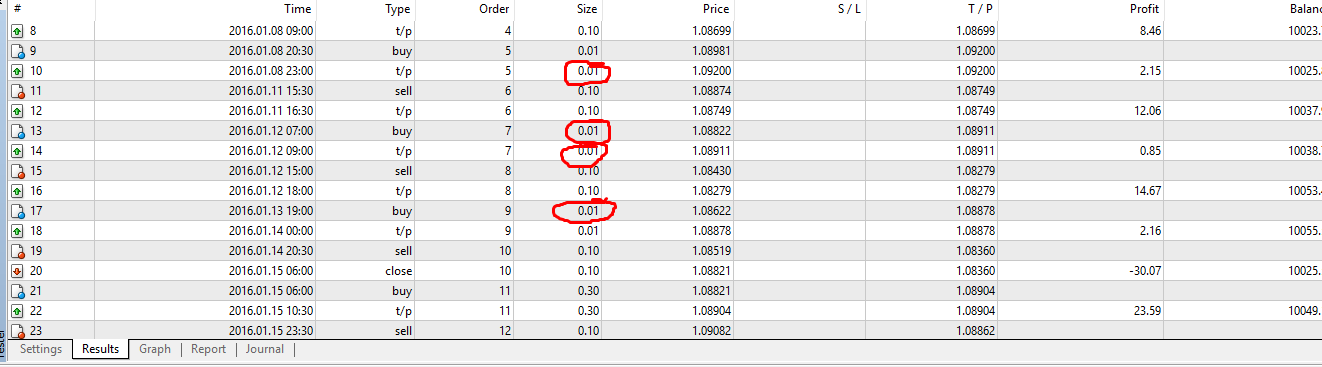Click the 'close' type cell in row 20

398,271
